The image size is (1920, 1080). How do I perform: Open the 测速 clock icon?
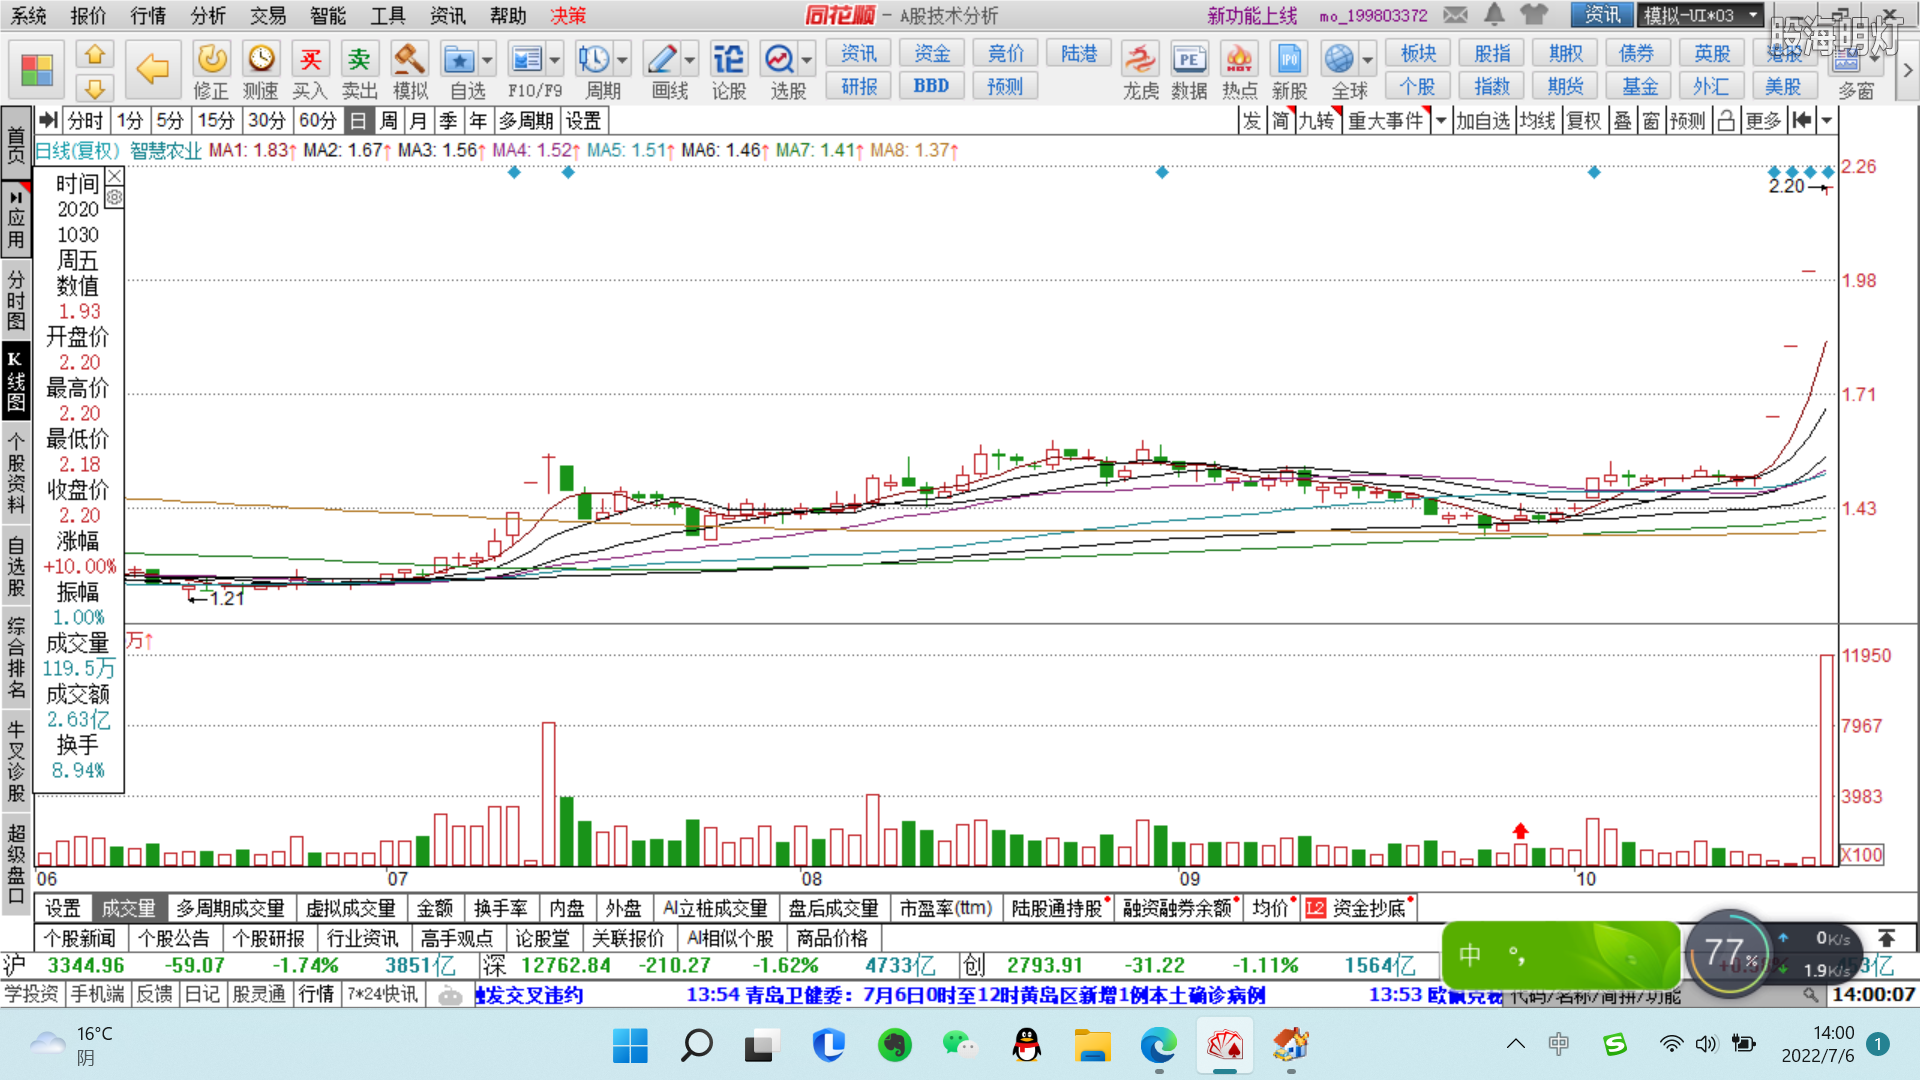261,70
